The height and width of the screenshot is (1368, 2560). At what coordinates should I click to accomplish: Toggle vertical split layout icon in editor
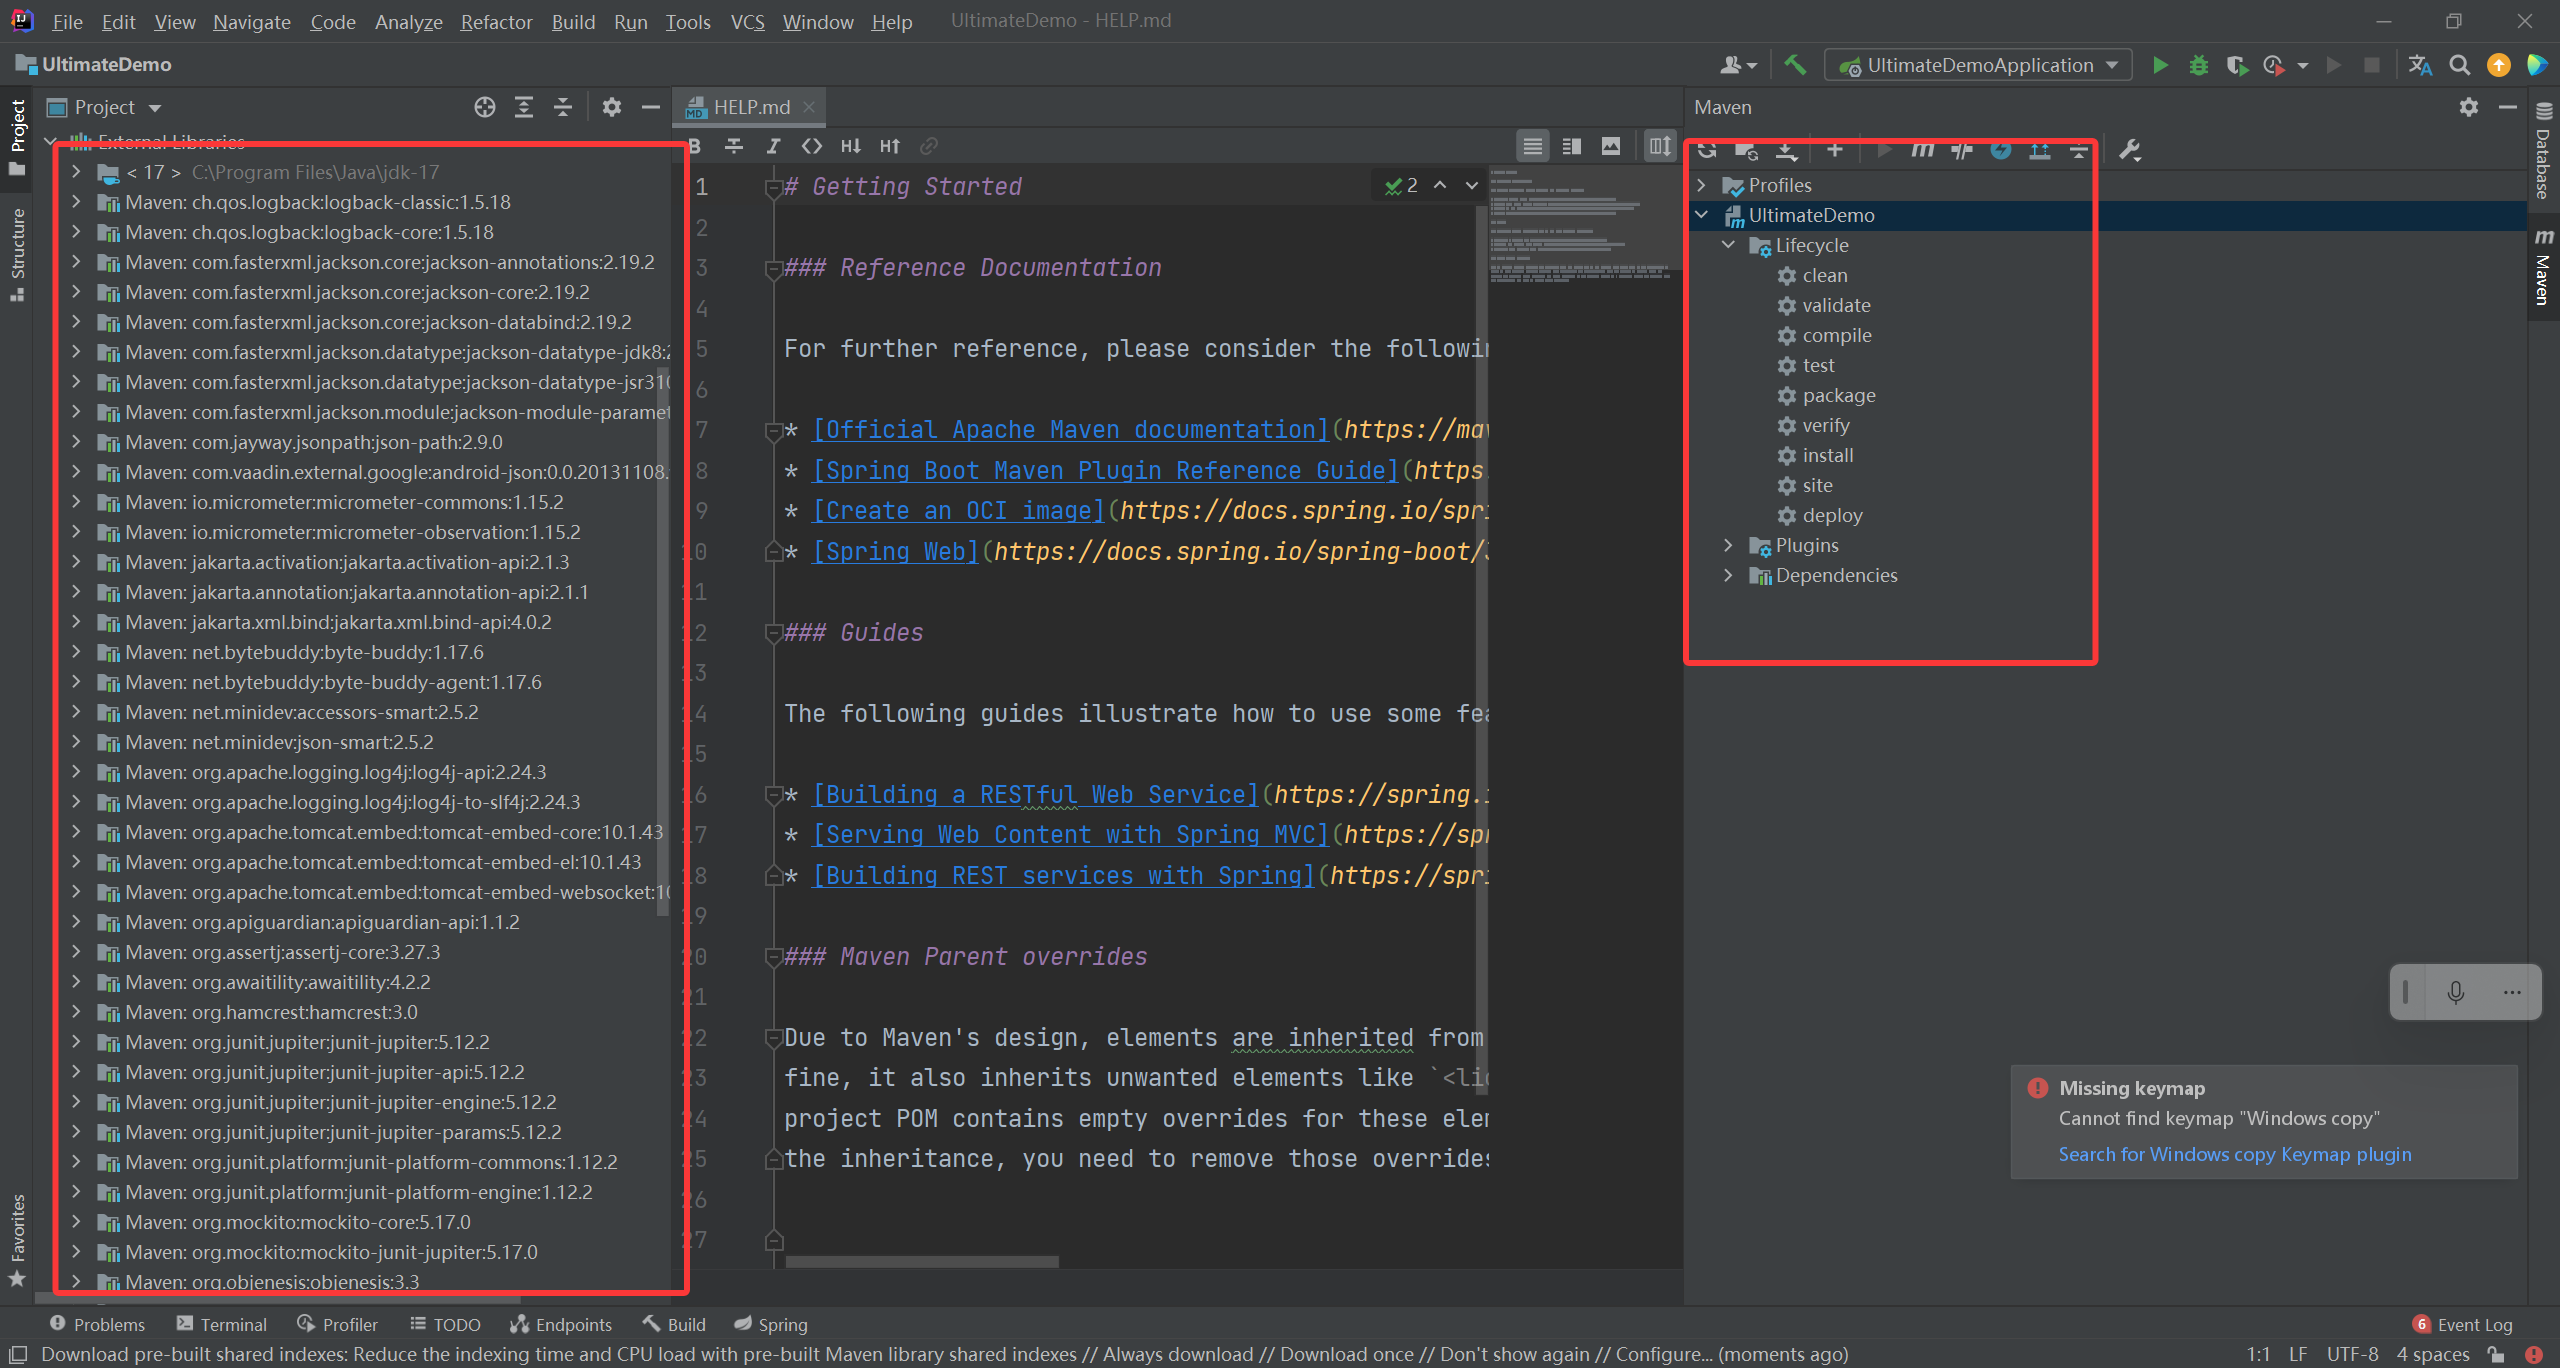coord(1660,146)
